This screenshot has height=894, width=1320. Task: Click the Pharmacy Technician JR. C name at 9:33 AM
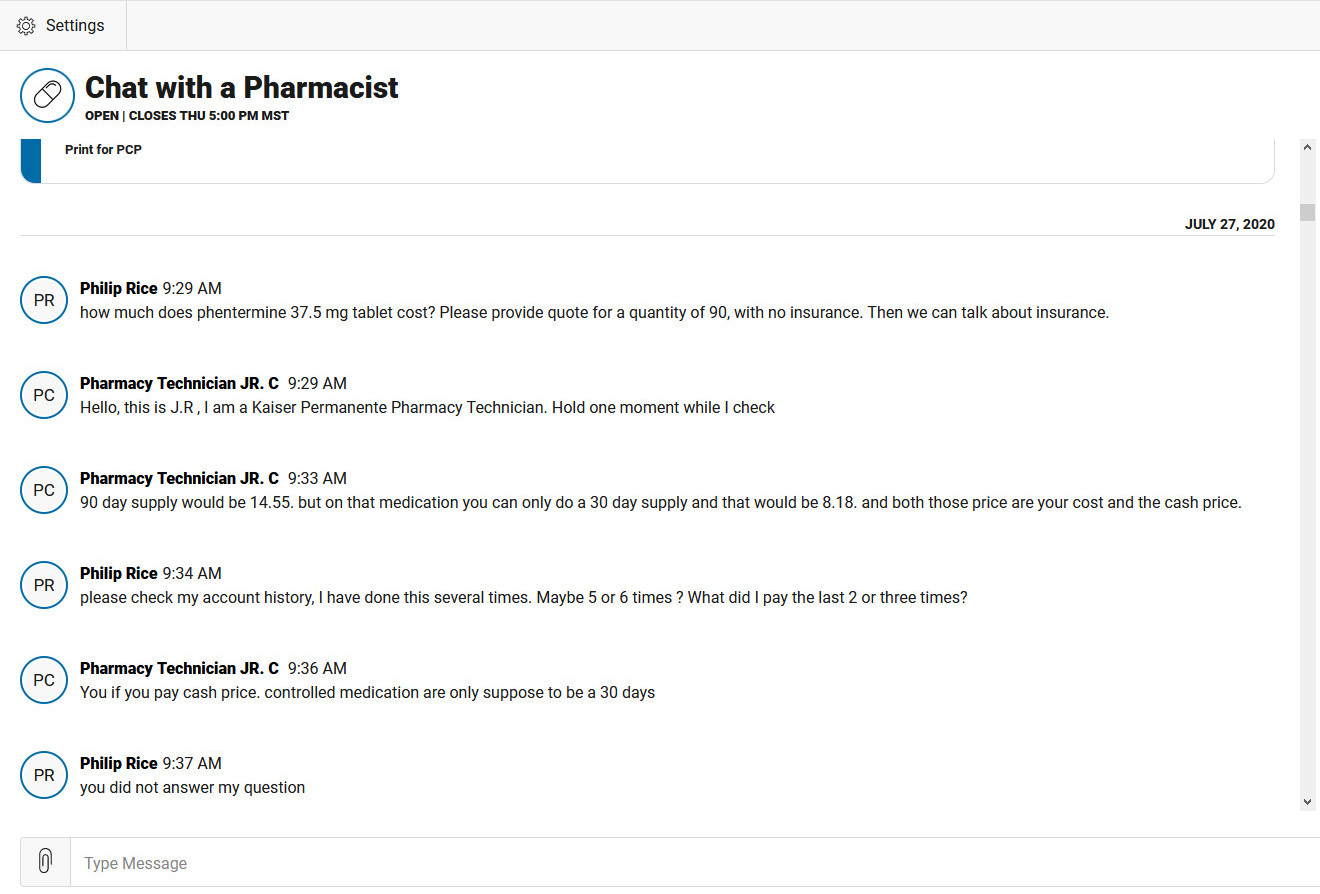click(179, 478)
